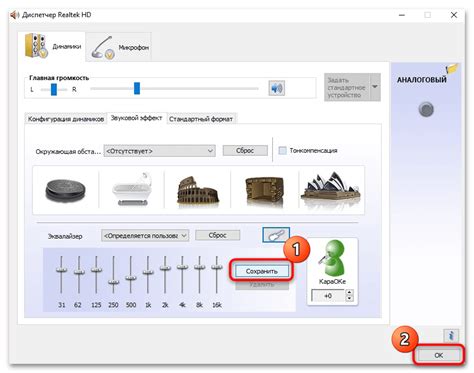Expand the Окружающая обстановка dropdown
Screen dimensions: 474x373
click(160, 151)
